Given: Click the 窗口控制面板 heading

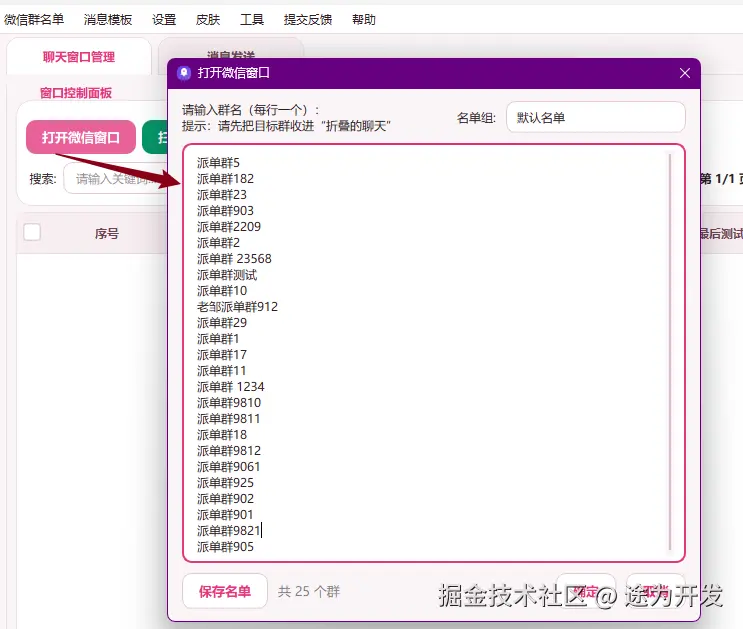Looking at the screenshot, I should (x=76, y=93).
